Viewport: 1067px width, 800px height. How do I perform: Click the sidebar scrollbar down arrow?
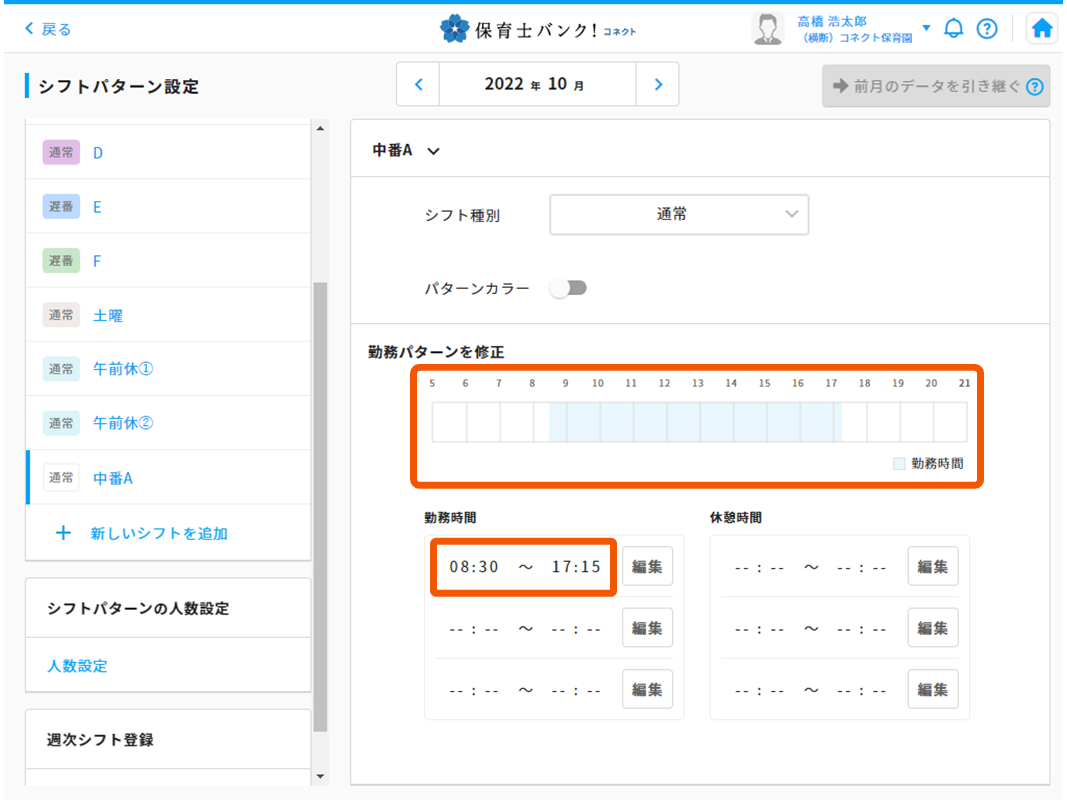tap(320, 776)
